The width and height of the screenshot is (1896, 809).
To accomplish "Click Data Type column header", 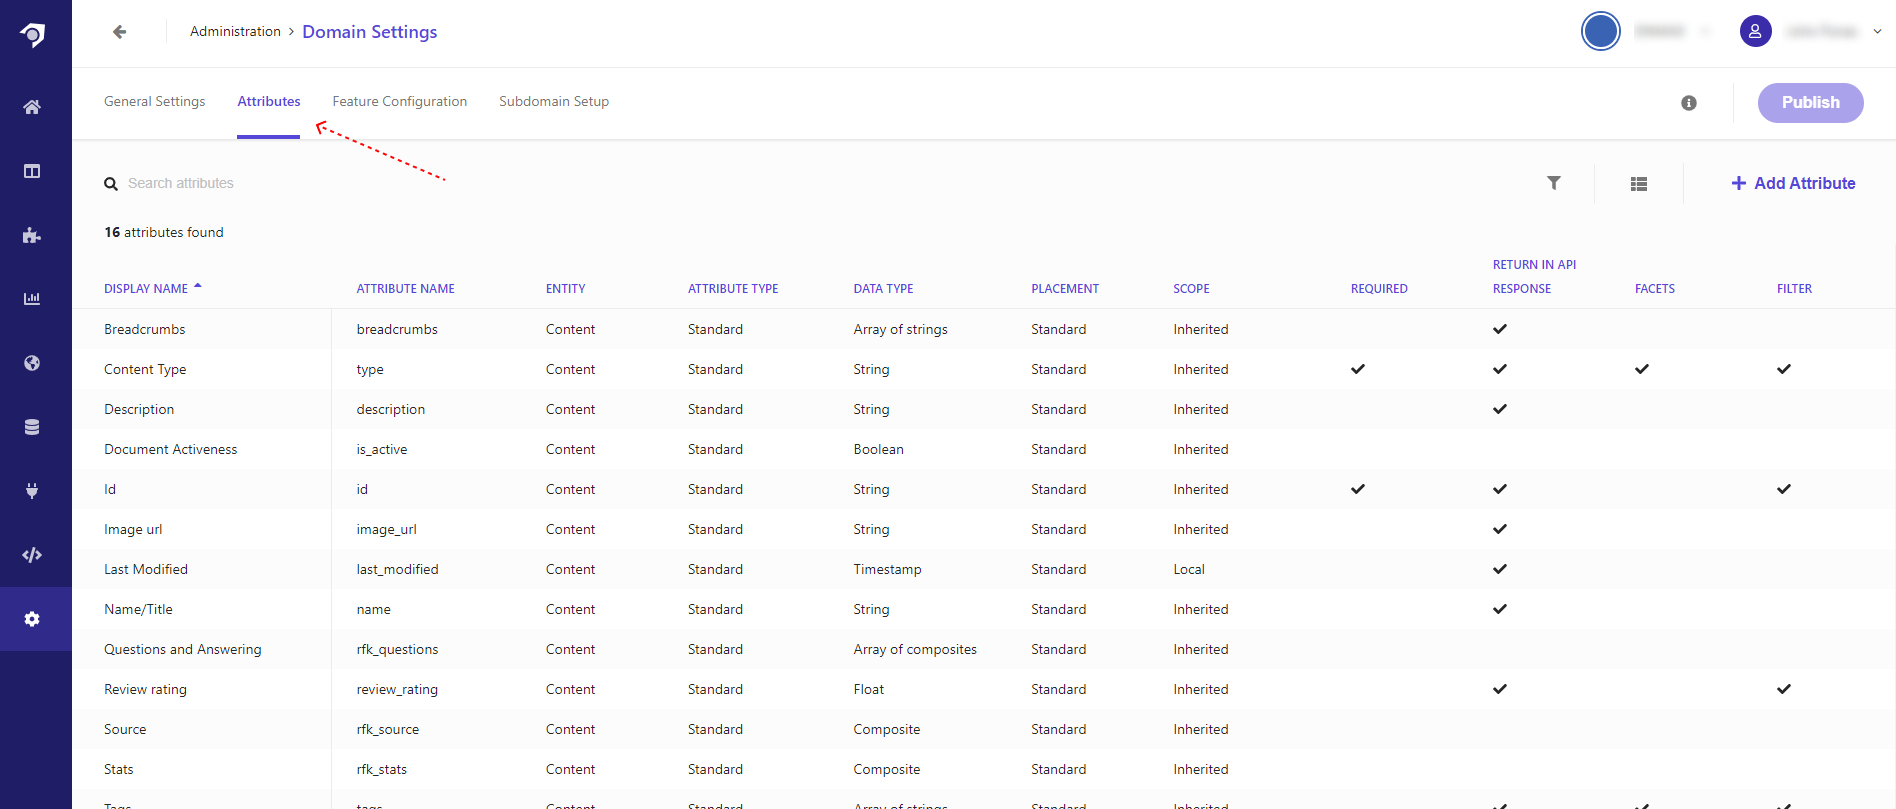I will [883, 289].
